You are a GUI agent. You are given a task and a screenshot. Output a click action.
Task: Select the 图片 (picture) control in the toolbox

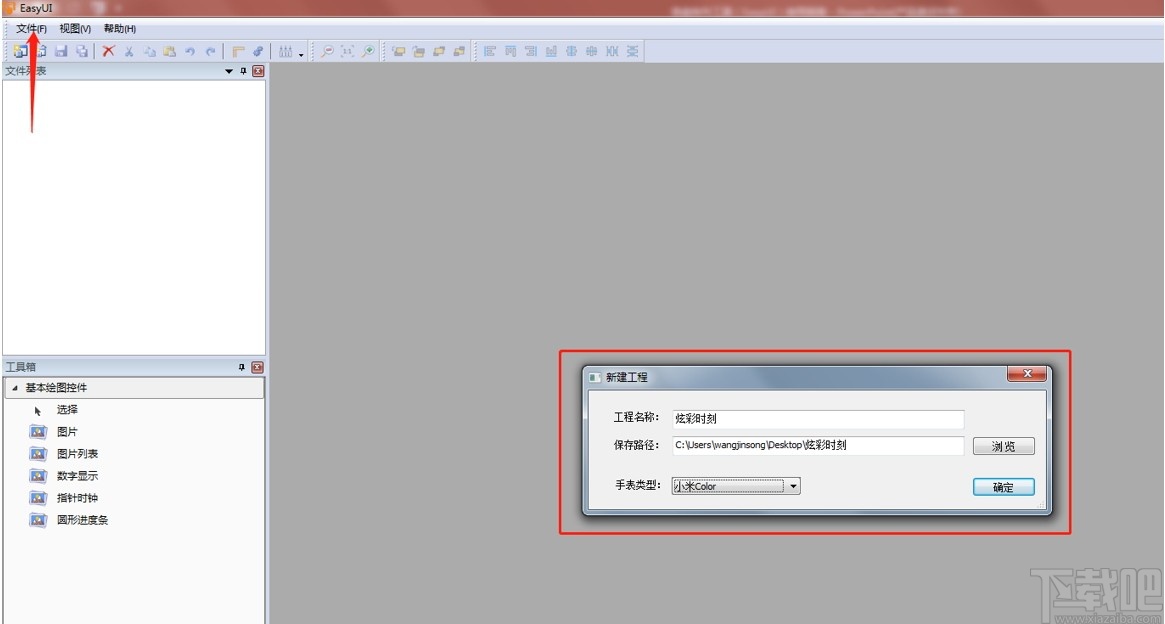(x=67, y=431)
